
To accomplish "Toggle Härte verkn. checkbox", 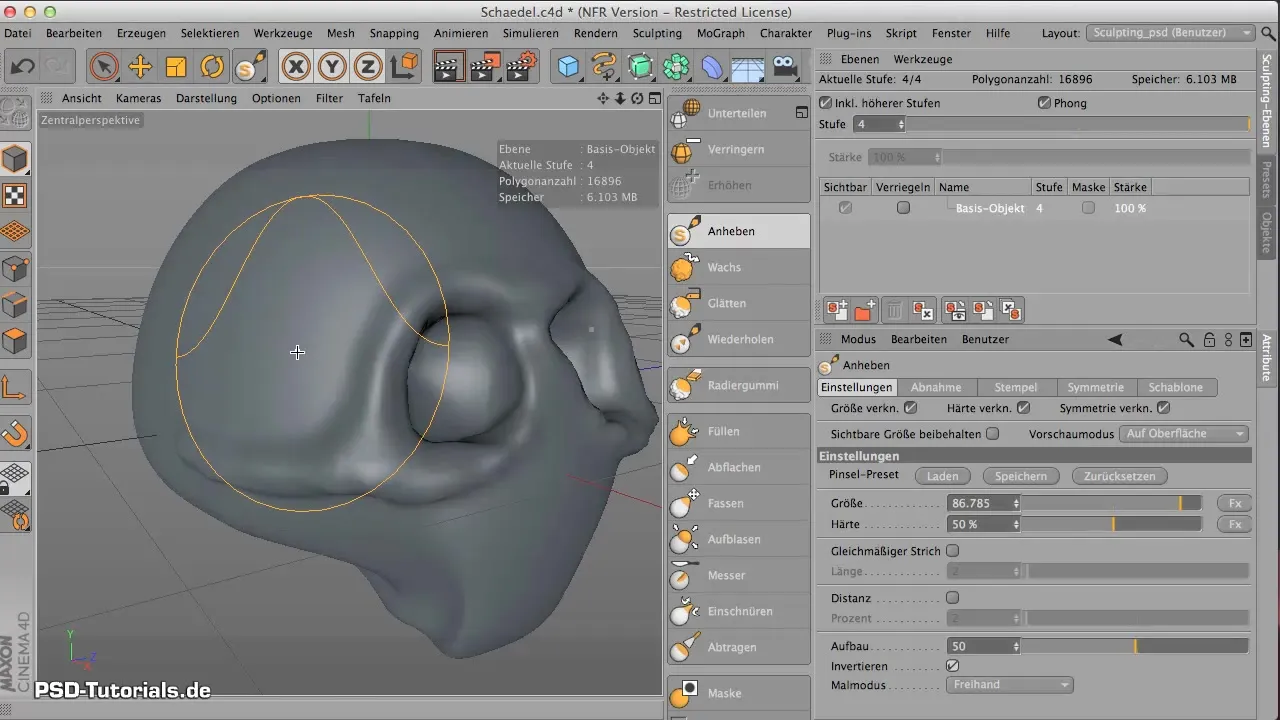I will pyautogui.click(x=1023, y=408).
